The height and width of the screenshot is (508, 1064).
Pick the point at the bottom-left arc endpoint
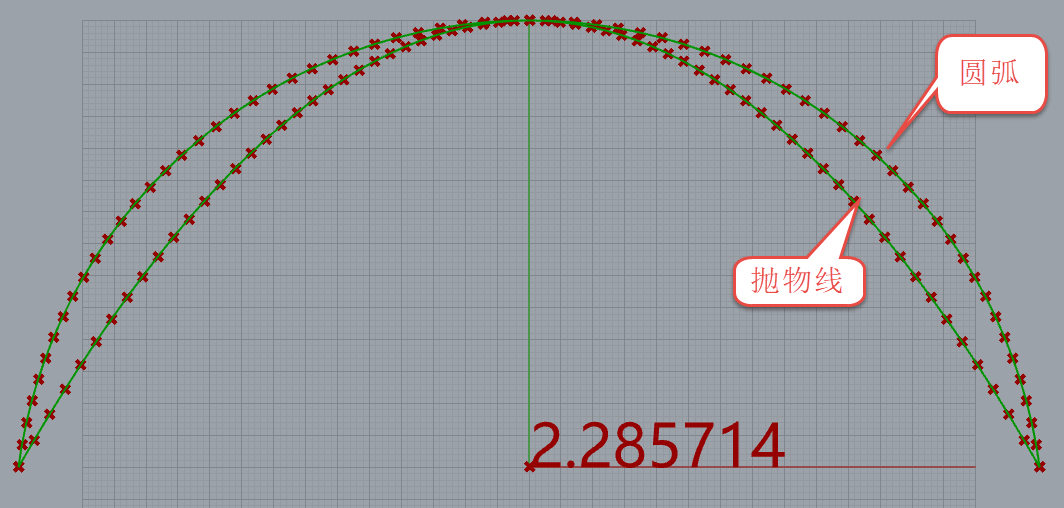[x=18, y=466]
